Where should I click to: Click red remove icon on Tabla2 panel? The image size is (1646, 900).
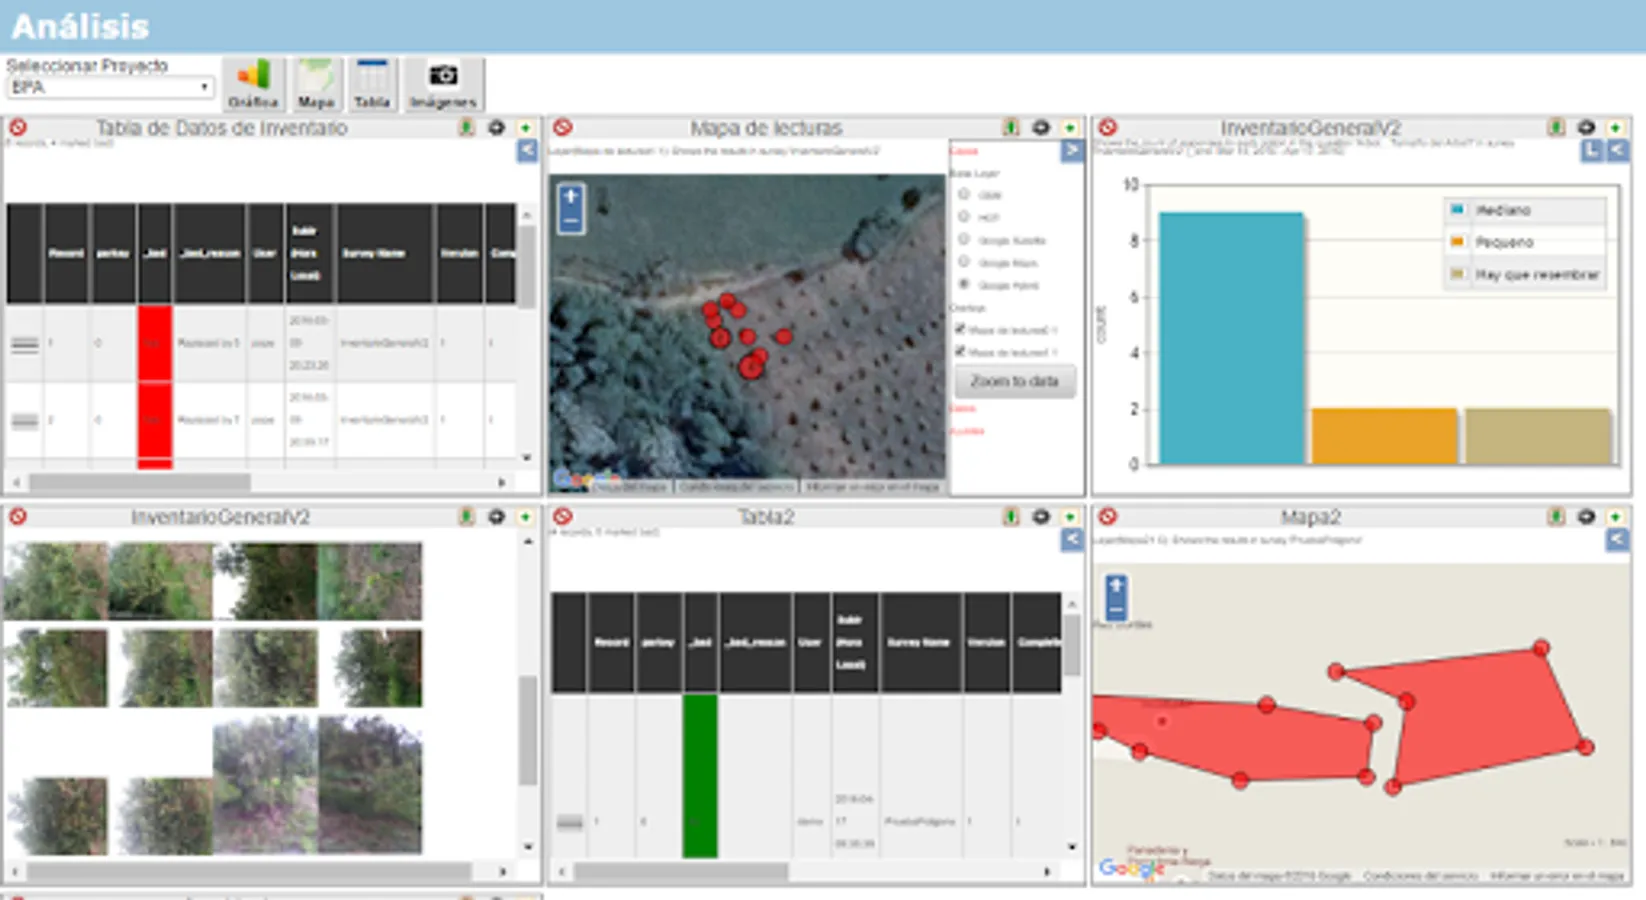(563, 517)
